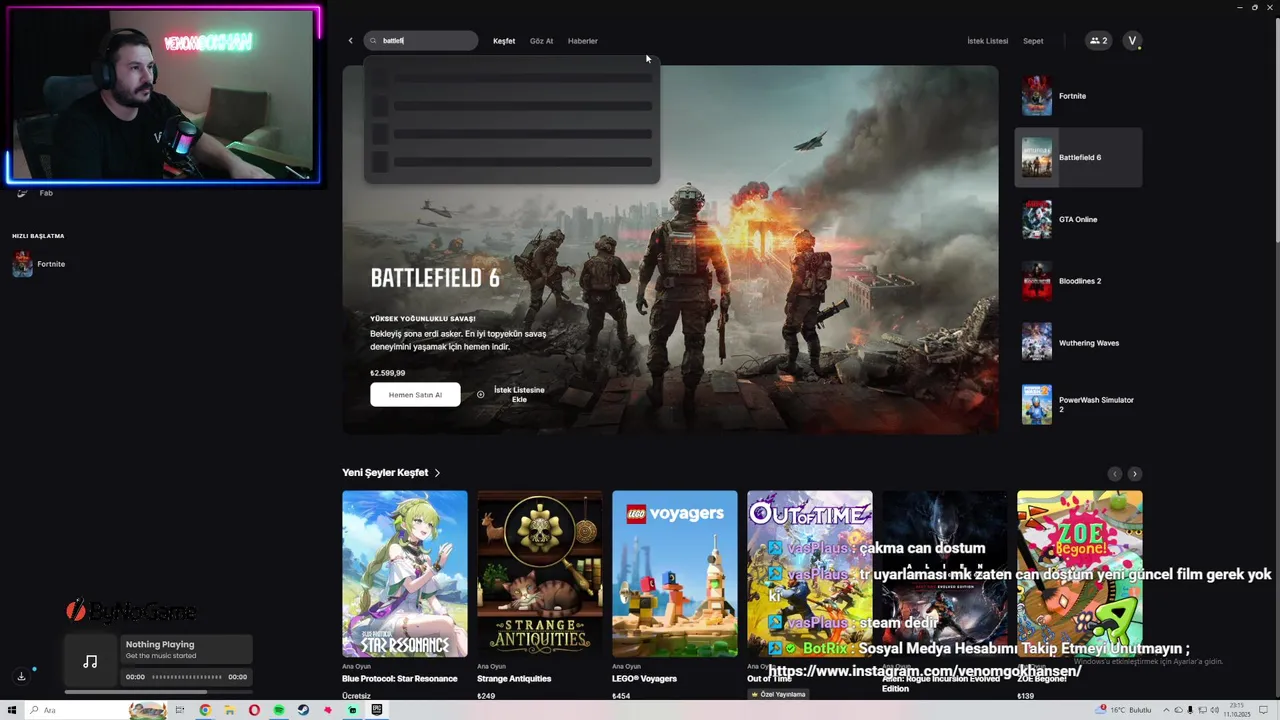Open Opera browser from the taskbar
Viewport: 1280px width, 720px height.
pyautogui.click(x=254, y=710)
